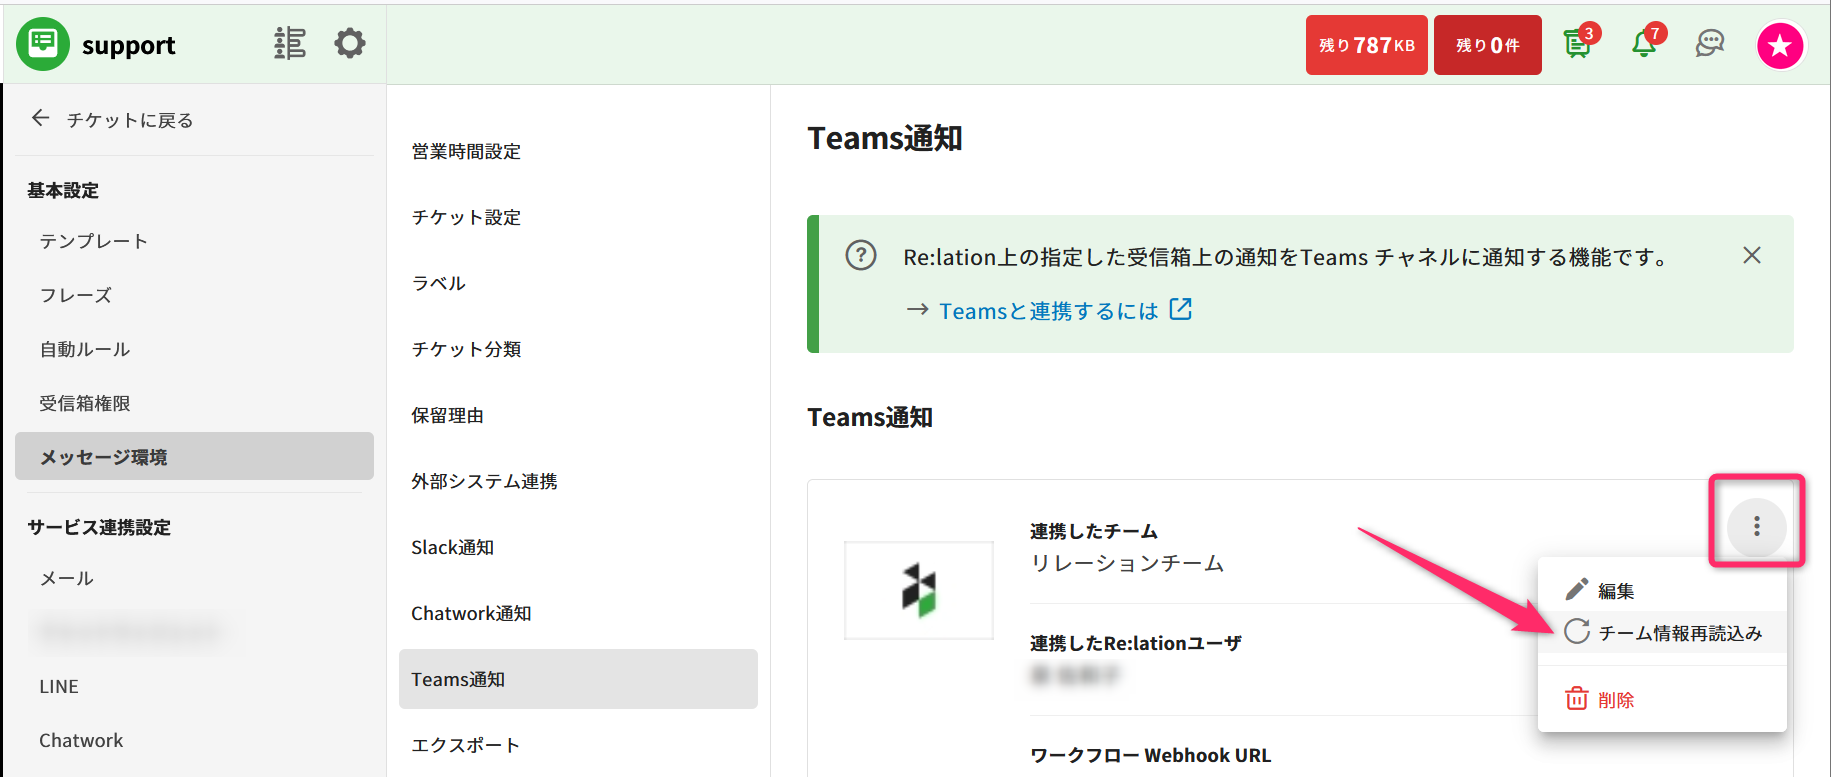Open ラベル in the submenu
Image resolution: width=1831 pixels, height=777 pixels.
[438, 283]
